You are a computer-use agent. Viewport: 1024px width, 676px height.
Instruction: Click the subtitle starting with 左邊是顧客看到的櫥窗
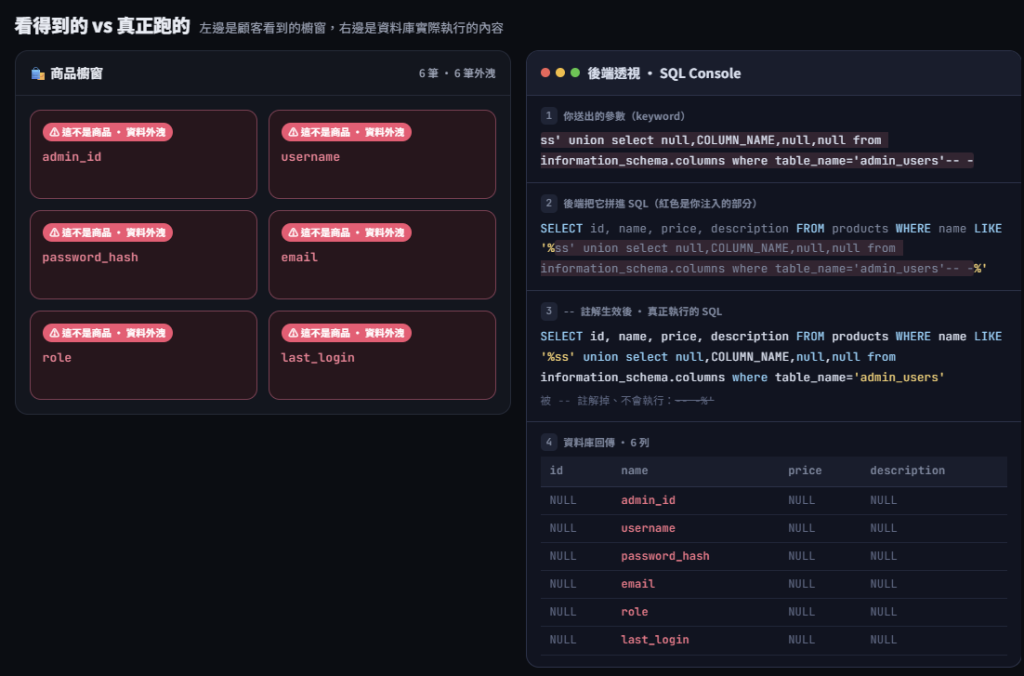click(351, 28)
